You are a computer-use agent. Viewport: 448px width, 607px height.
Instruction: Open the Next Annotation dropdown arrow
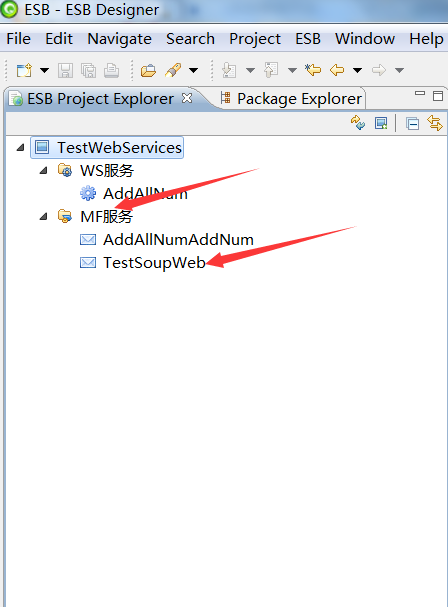tap(251, 70)
